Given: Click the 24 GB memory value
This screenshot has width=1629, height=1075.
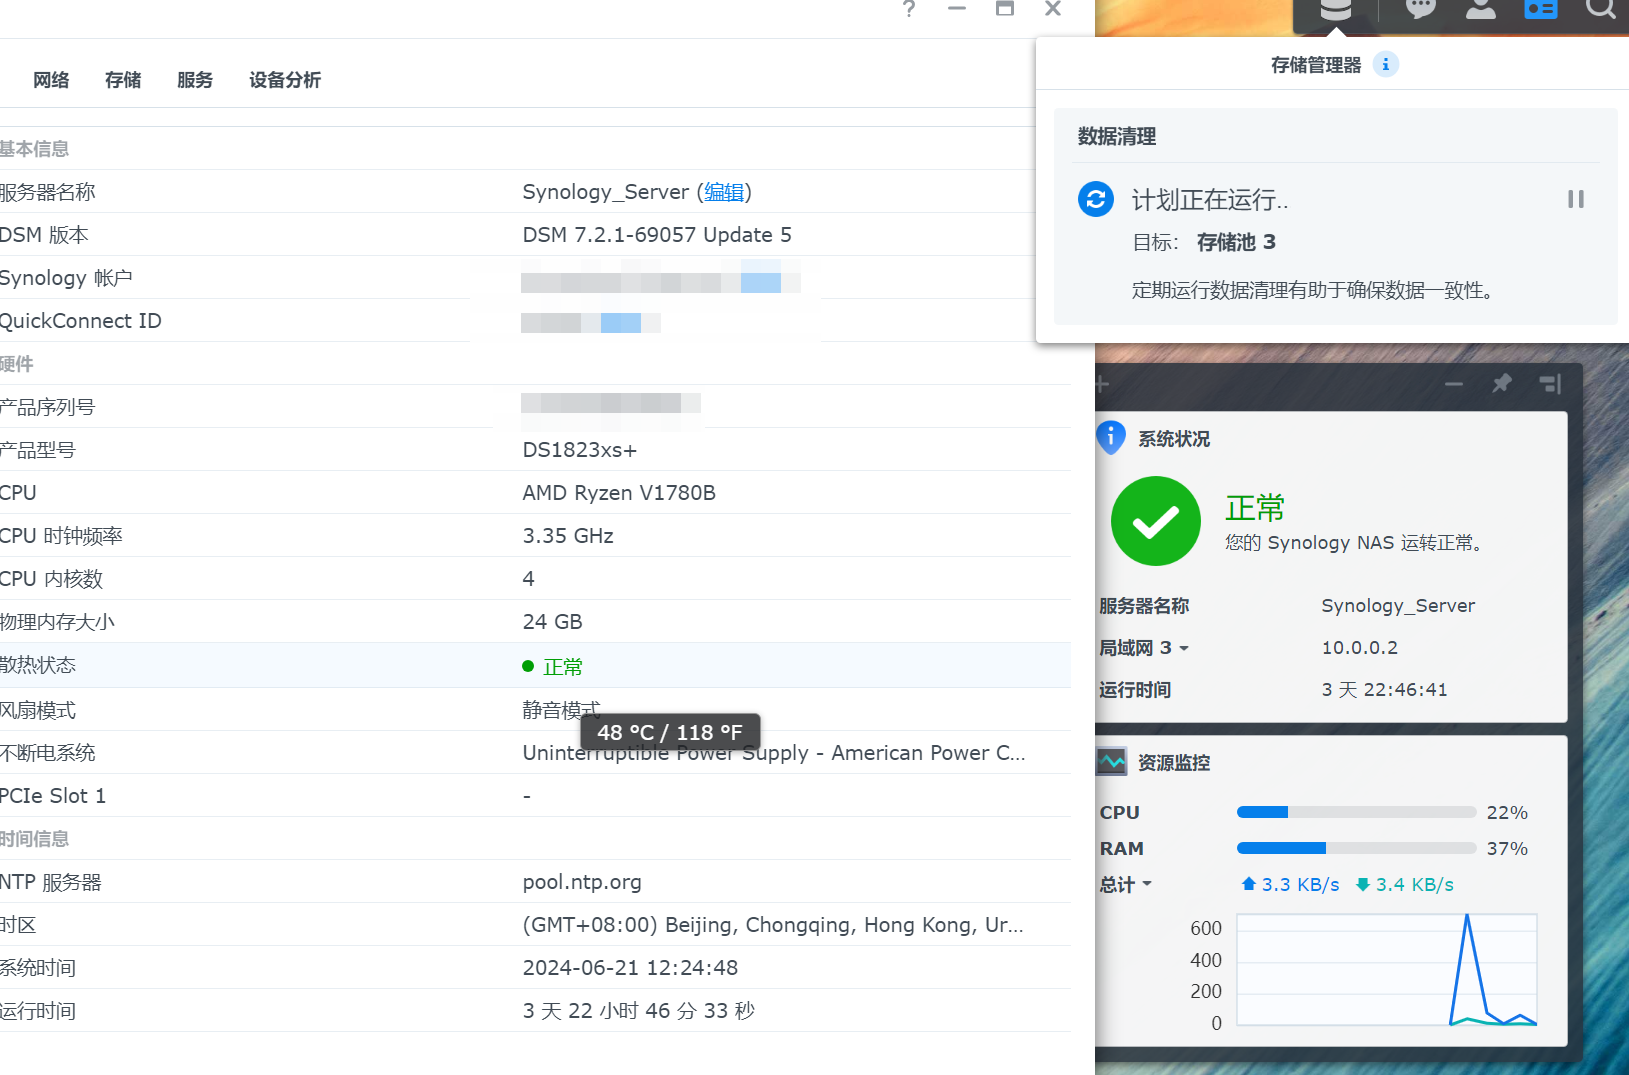Looking at the screenshot, I should tap(552, 622).
